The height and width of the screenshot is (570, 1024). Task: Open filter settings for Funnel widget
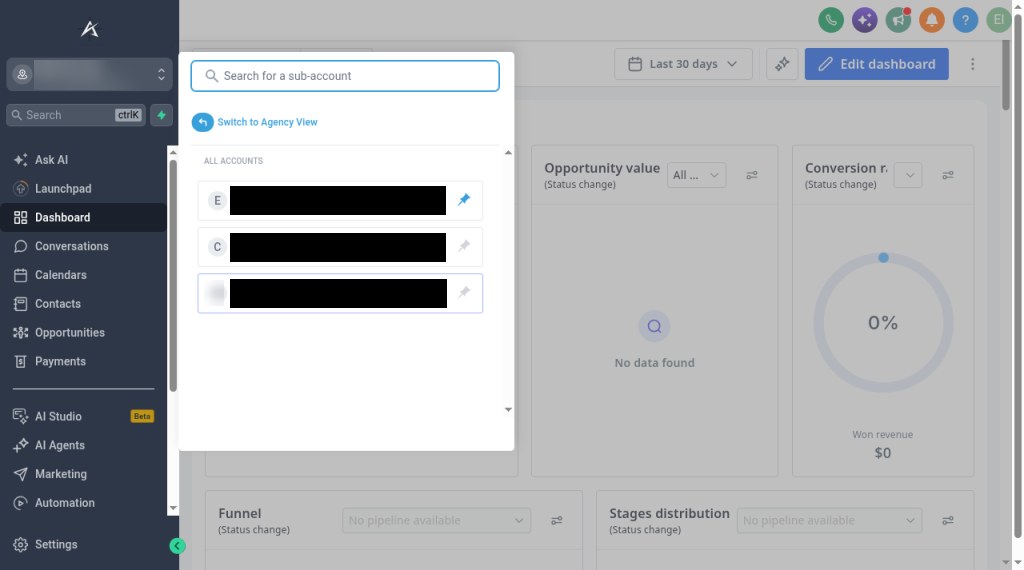click(556, 520)
